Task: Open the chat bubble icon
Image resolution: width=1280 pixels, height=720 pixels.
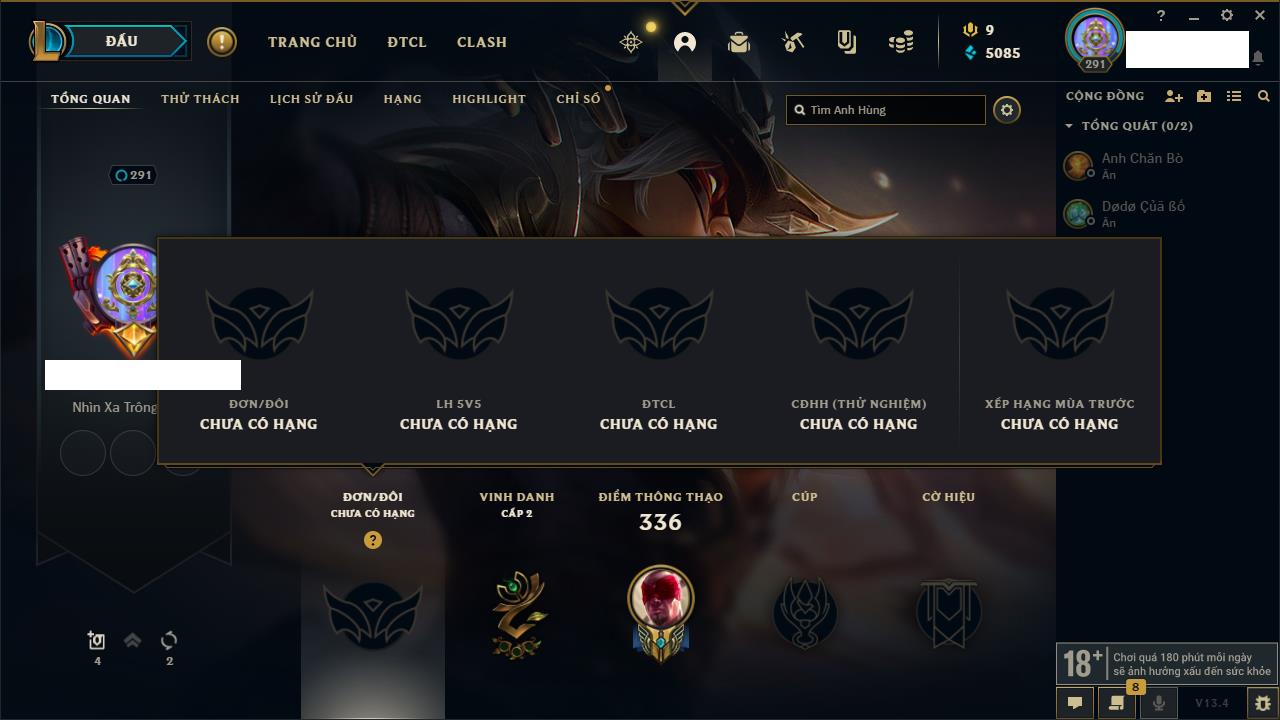Action: pos(1075,703)
